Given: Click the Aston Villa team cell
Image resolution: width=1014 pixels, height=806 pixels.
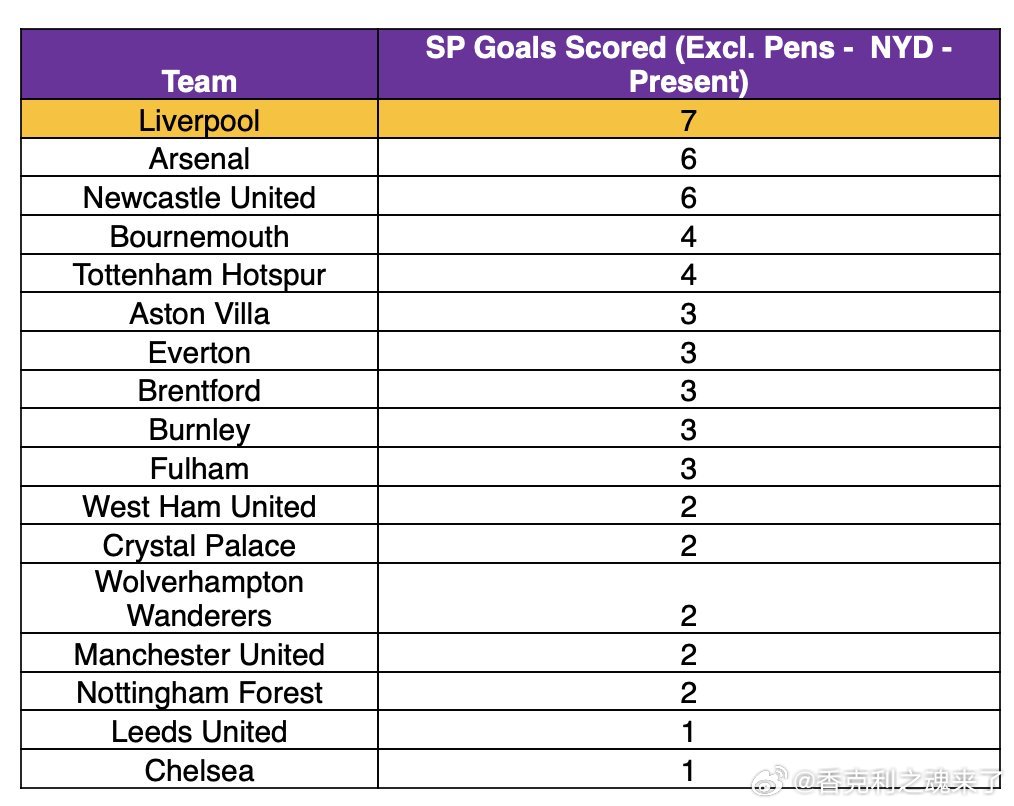Looking at the screenshot, I should (199, 314).
